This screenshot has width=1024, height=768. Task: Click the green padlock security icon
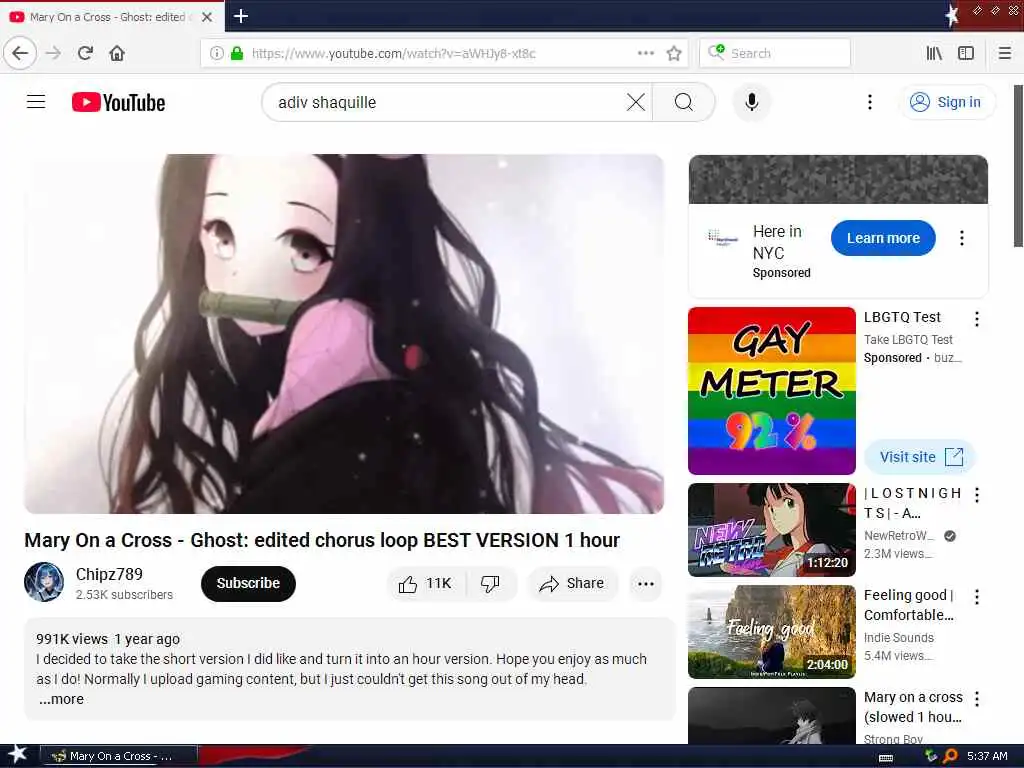(x=236, y=53)
